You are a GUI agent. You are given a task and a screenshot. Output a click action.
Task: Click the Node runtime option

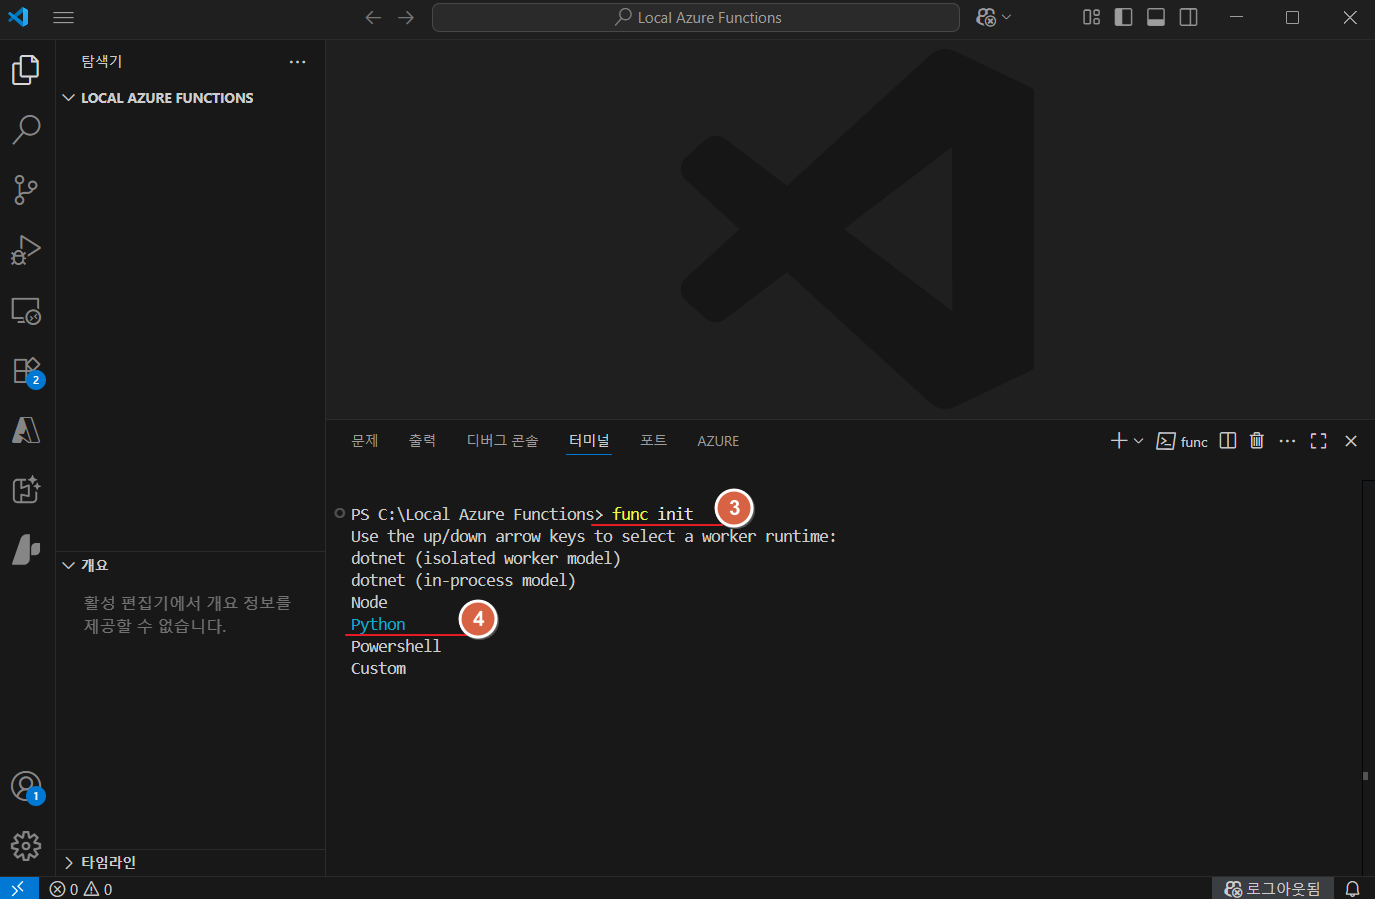pyautogui.click(x=369, y=602)
